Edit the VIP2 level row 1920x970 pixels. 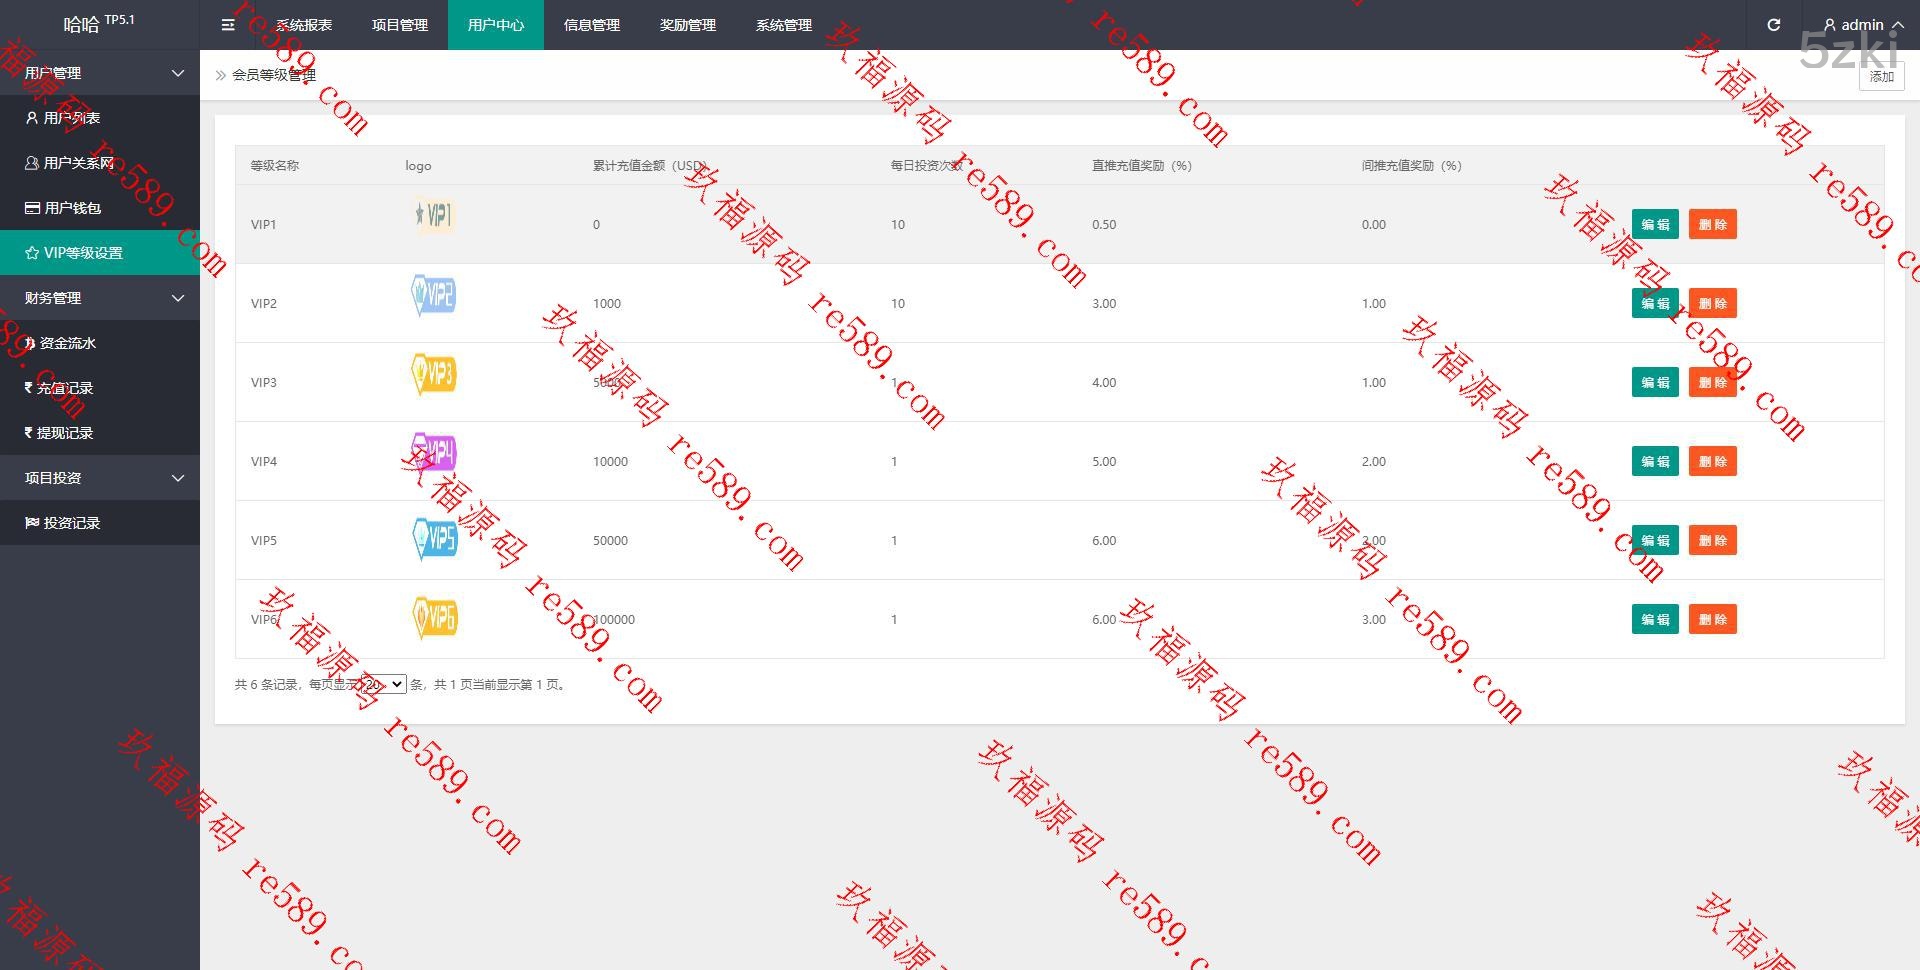click(1655, 303)
